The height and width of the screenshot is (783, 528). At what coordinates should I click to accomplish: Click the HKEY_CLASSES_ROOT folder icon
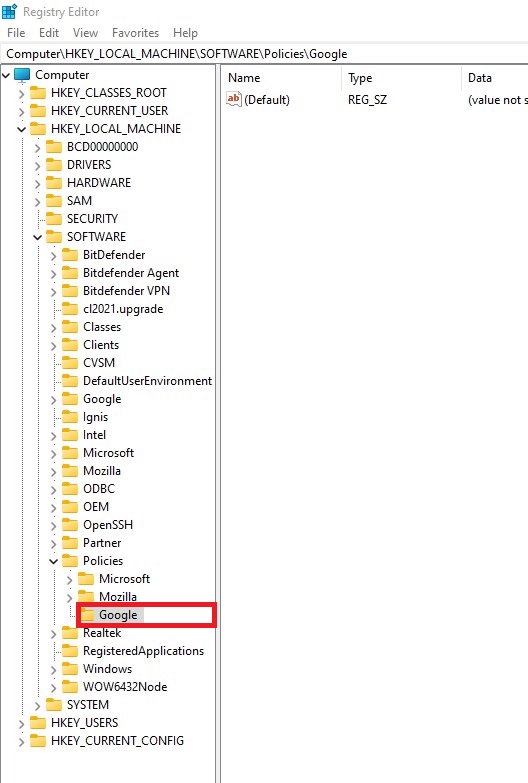tap(38, 93)
